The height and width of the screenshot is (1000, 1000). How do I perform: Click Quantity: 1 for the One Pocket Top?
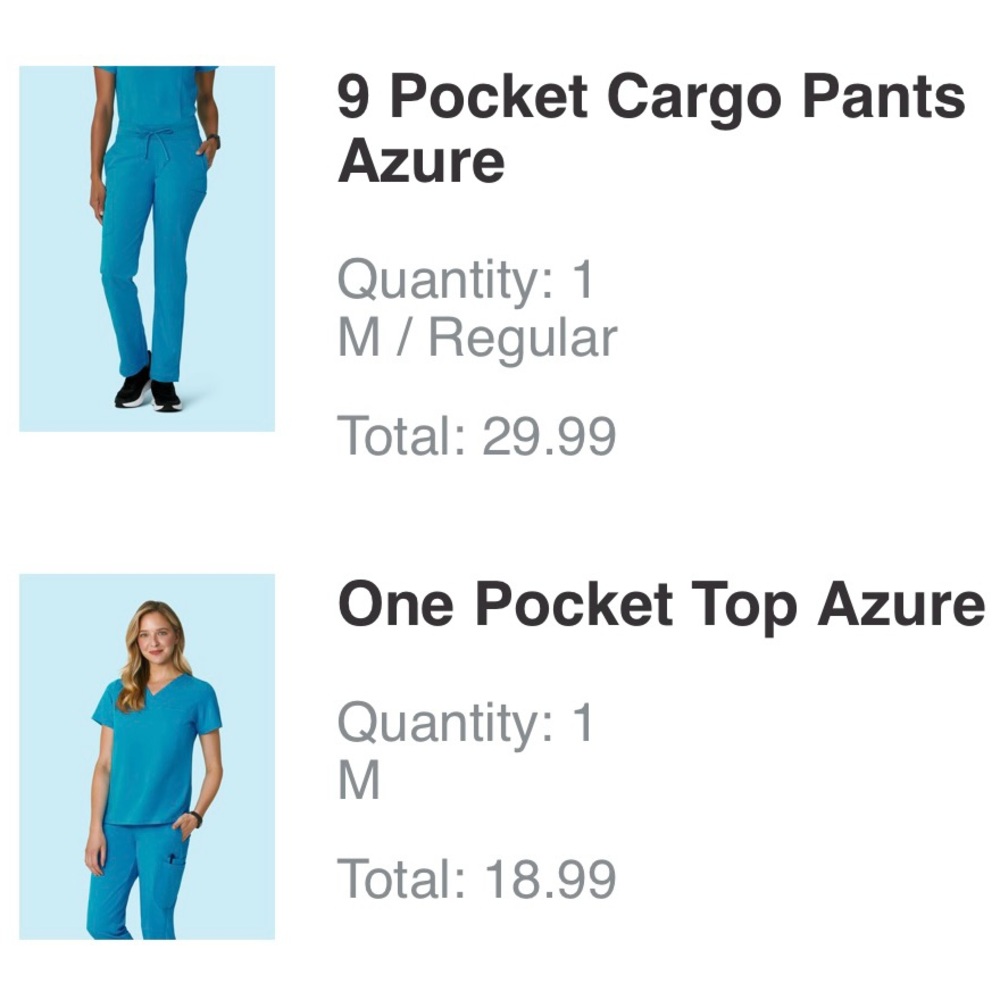pos(465,723)
